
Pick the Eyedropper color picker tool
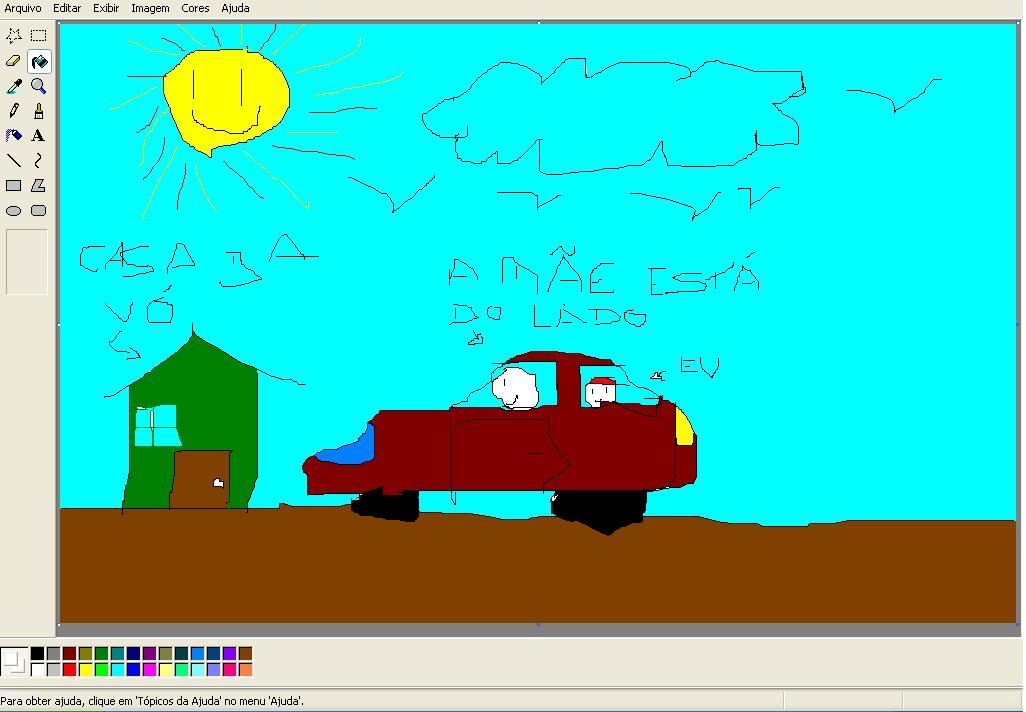click(x=13, y=85)
